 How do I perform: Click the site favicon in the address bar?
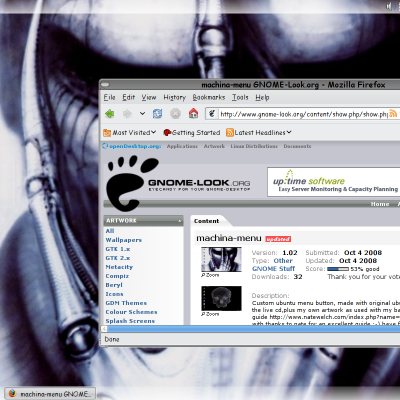pyautogui.click(x=212, y=114)
